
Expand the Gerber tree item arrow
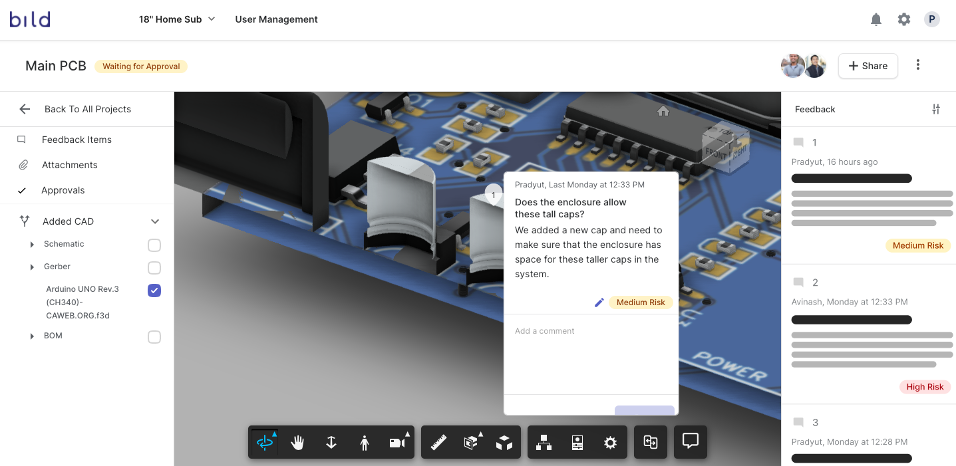tap(32, 267)
